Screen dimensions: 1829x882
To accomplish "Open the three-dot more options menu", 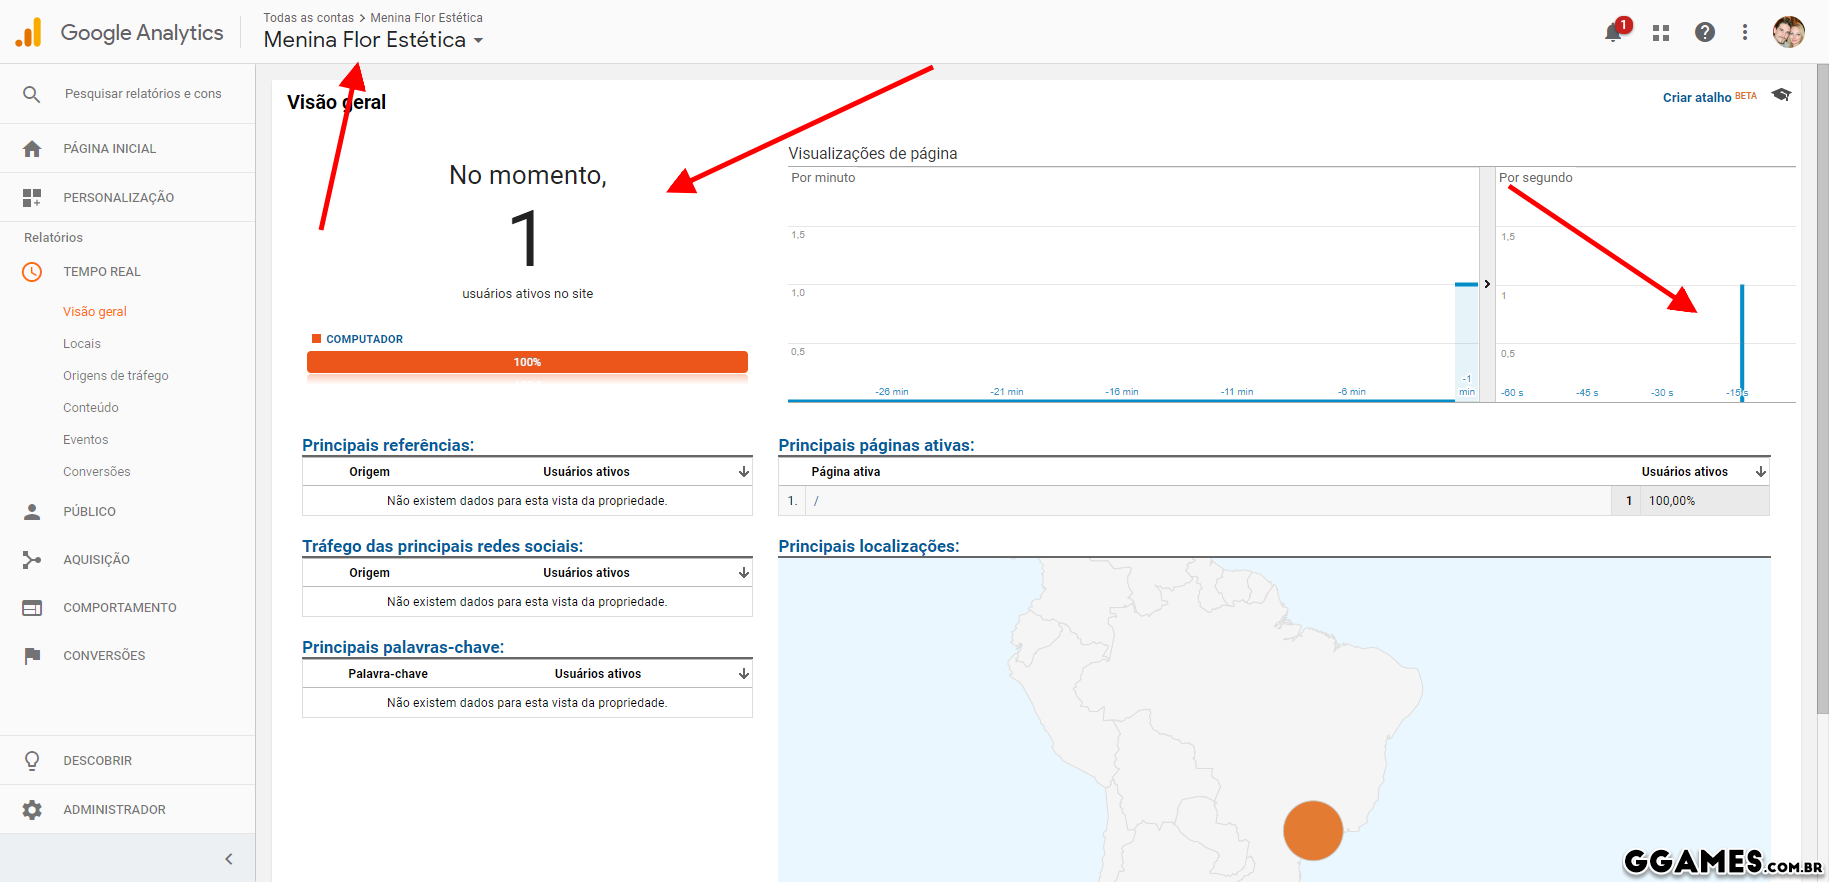I will [1745, 33].
